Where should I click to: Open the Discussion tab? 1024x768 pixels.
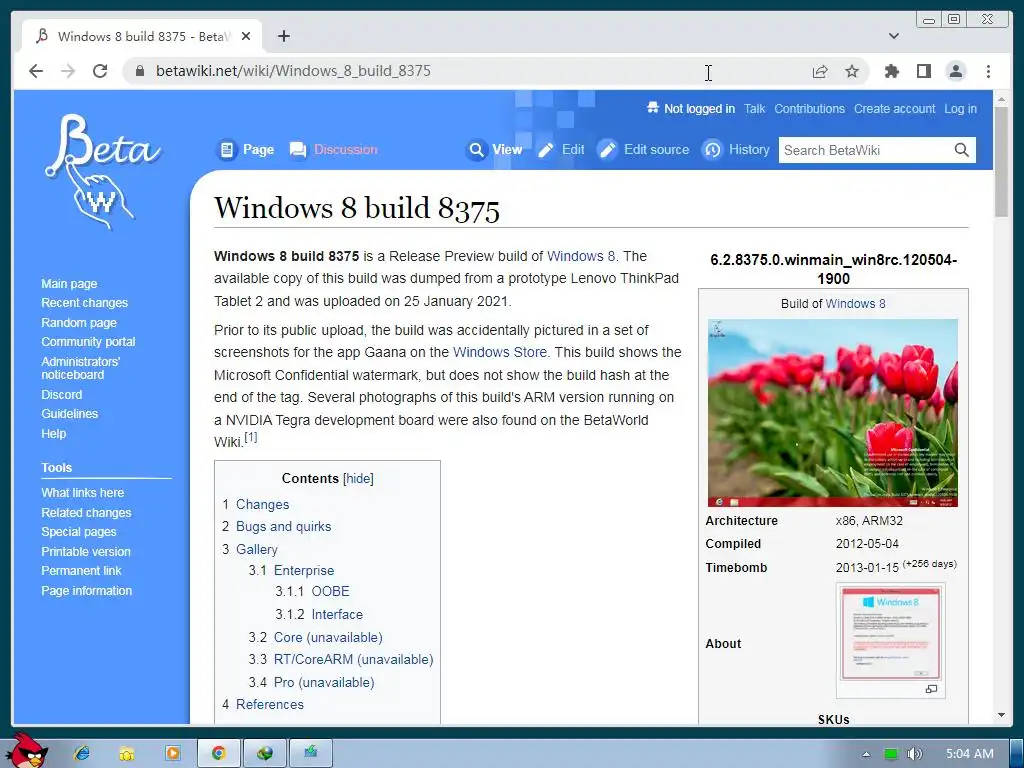pos(333,150)
